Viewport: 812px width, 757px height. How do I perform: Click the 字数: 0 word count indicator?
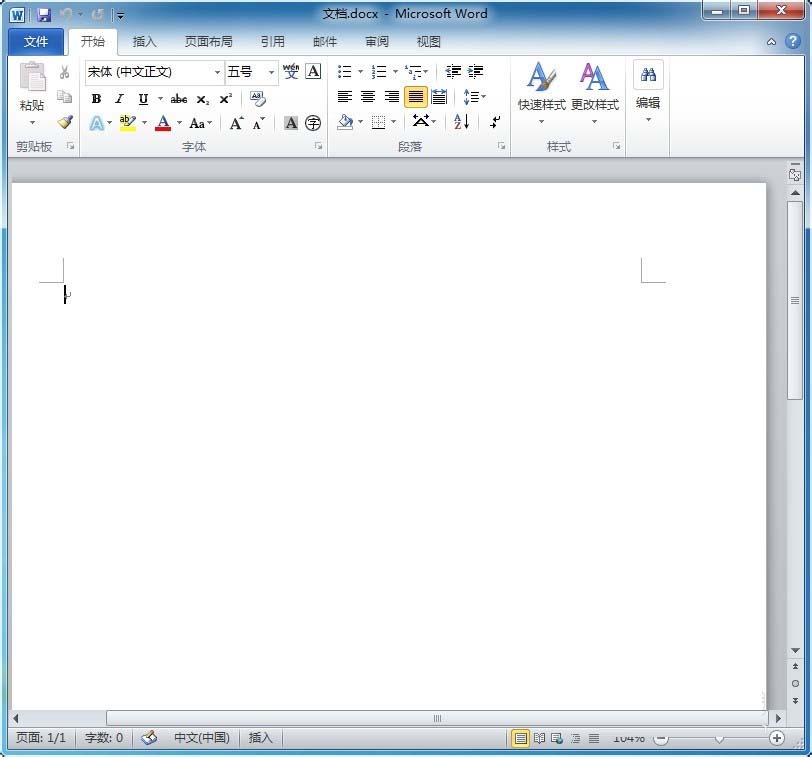click(x=104, y=738)
